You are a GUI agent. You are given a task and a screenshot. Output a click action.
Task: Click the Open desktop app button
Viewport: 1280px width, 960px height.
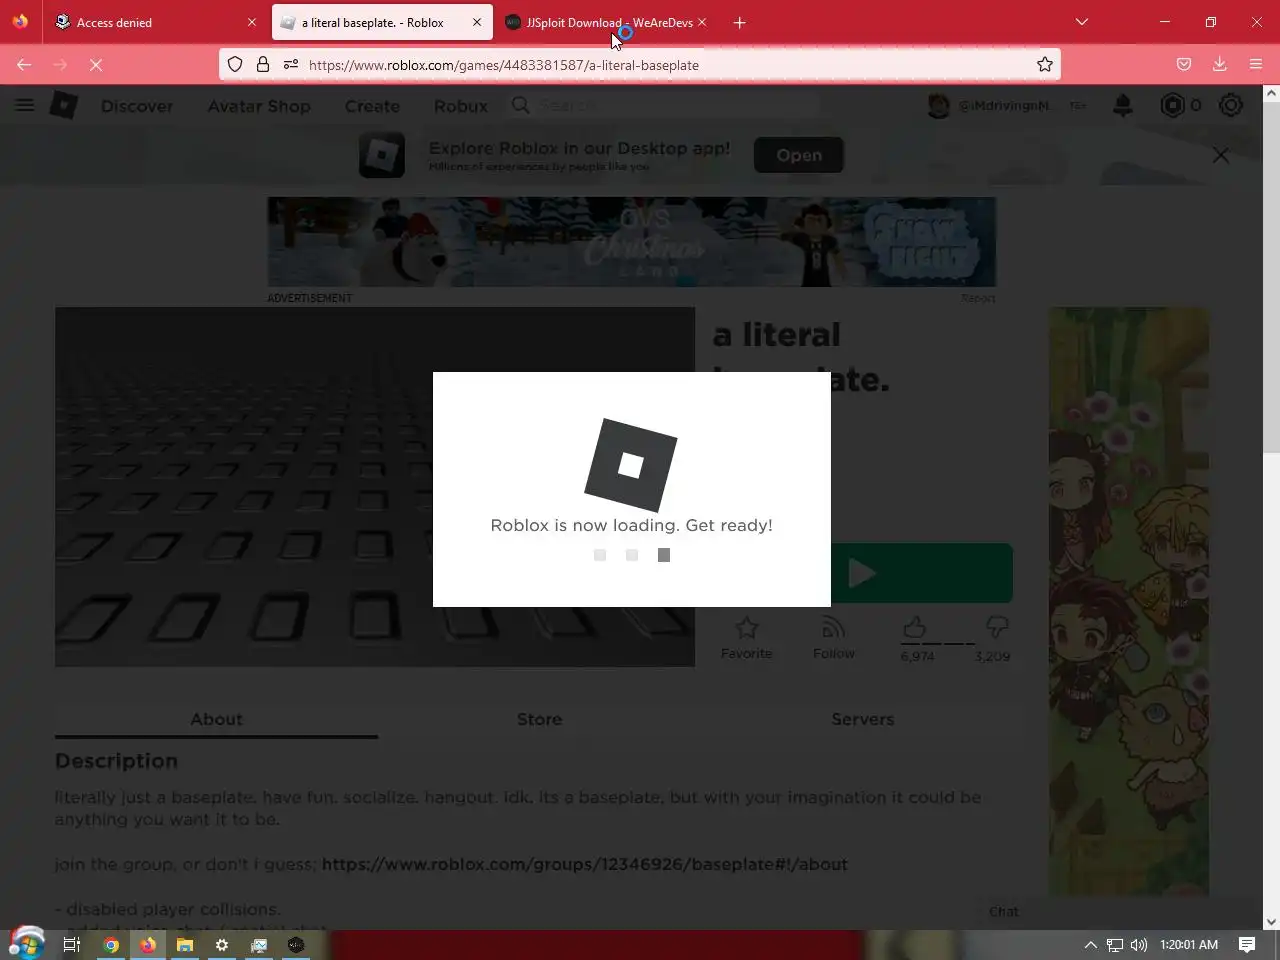[x=799, y=155]
